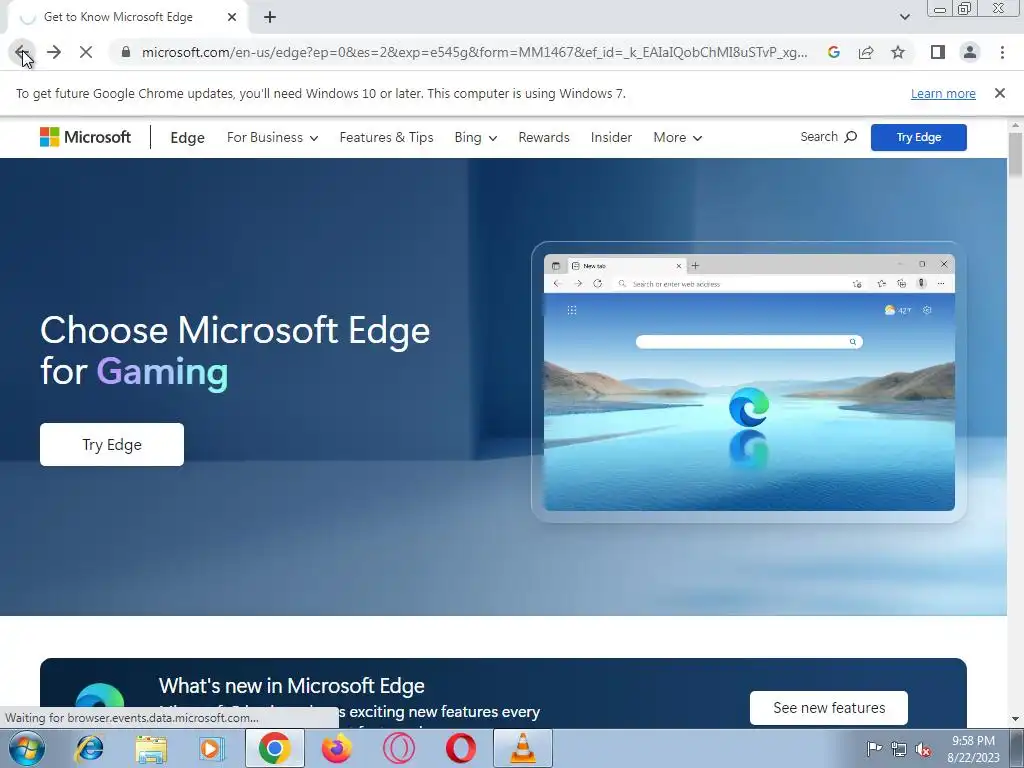Go to the Rewards page

coord(544,137)
